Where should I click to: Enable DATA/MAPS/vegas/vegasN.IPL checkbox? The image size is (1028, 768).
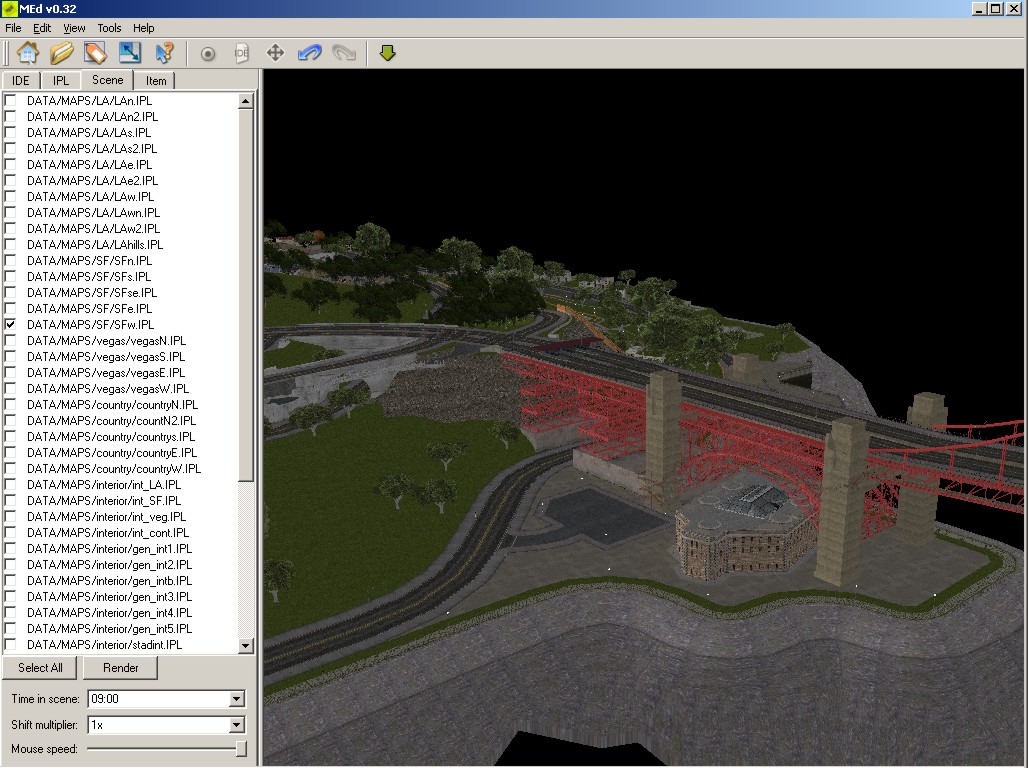[x=10, y=340]
